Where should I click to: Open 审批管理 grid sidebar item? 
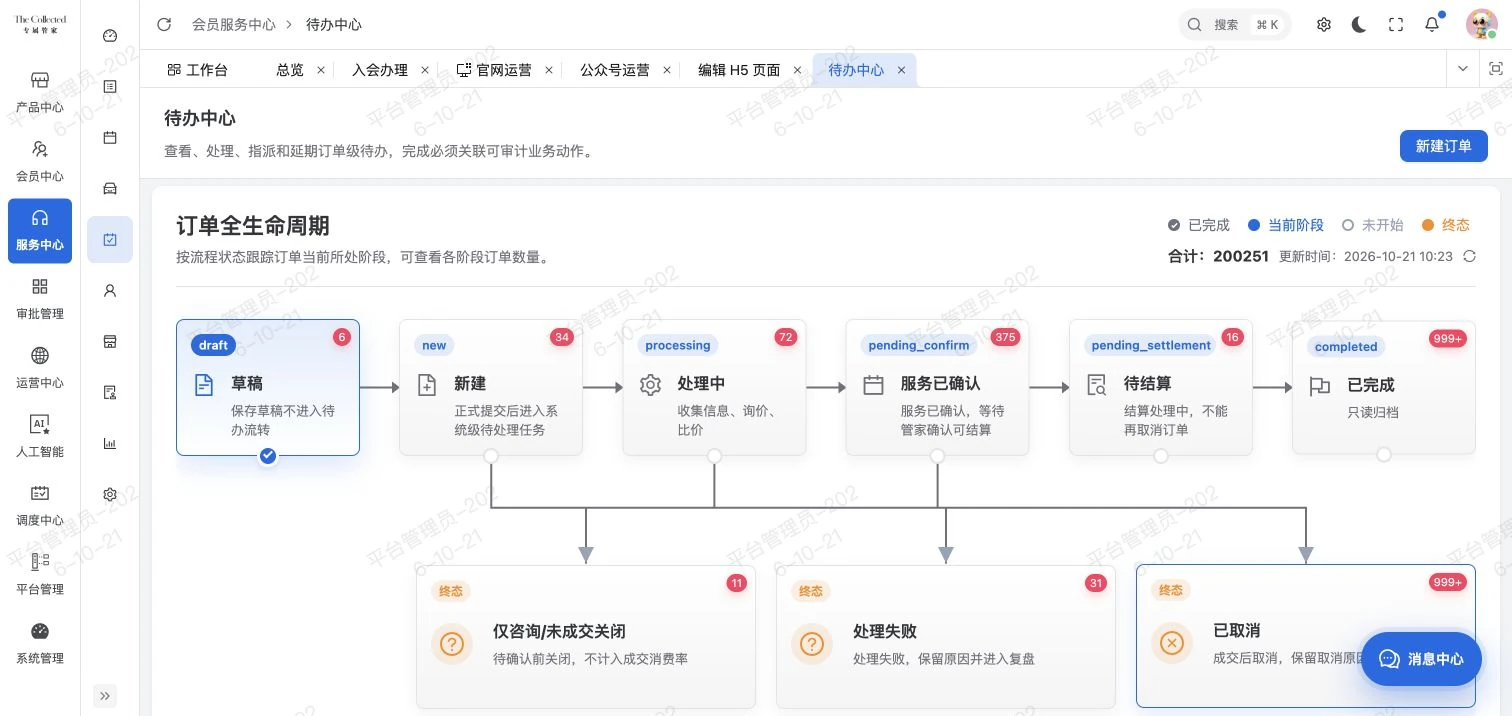tap(40, 299)
